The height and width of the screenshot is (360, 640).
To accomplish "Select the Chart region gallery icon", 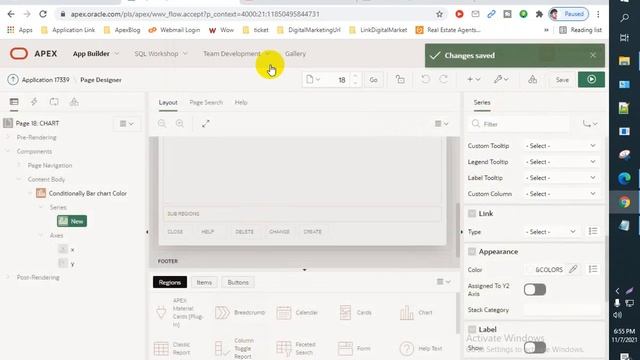I will [407, 313].
